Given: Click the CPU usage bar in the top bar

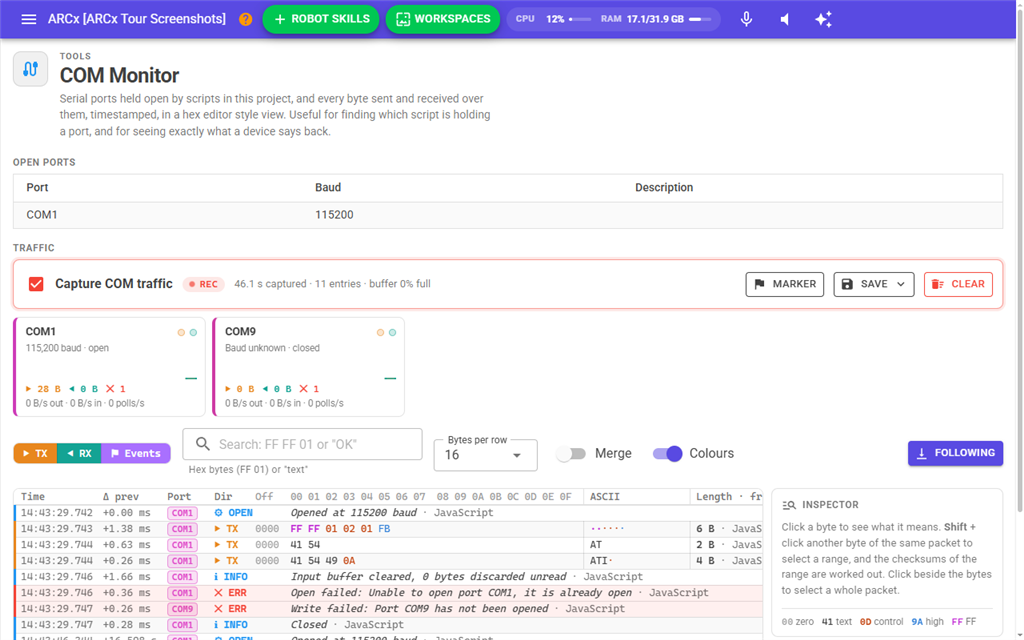Looking at the screenshot, I should 580,19.
